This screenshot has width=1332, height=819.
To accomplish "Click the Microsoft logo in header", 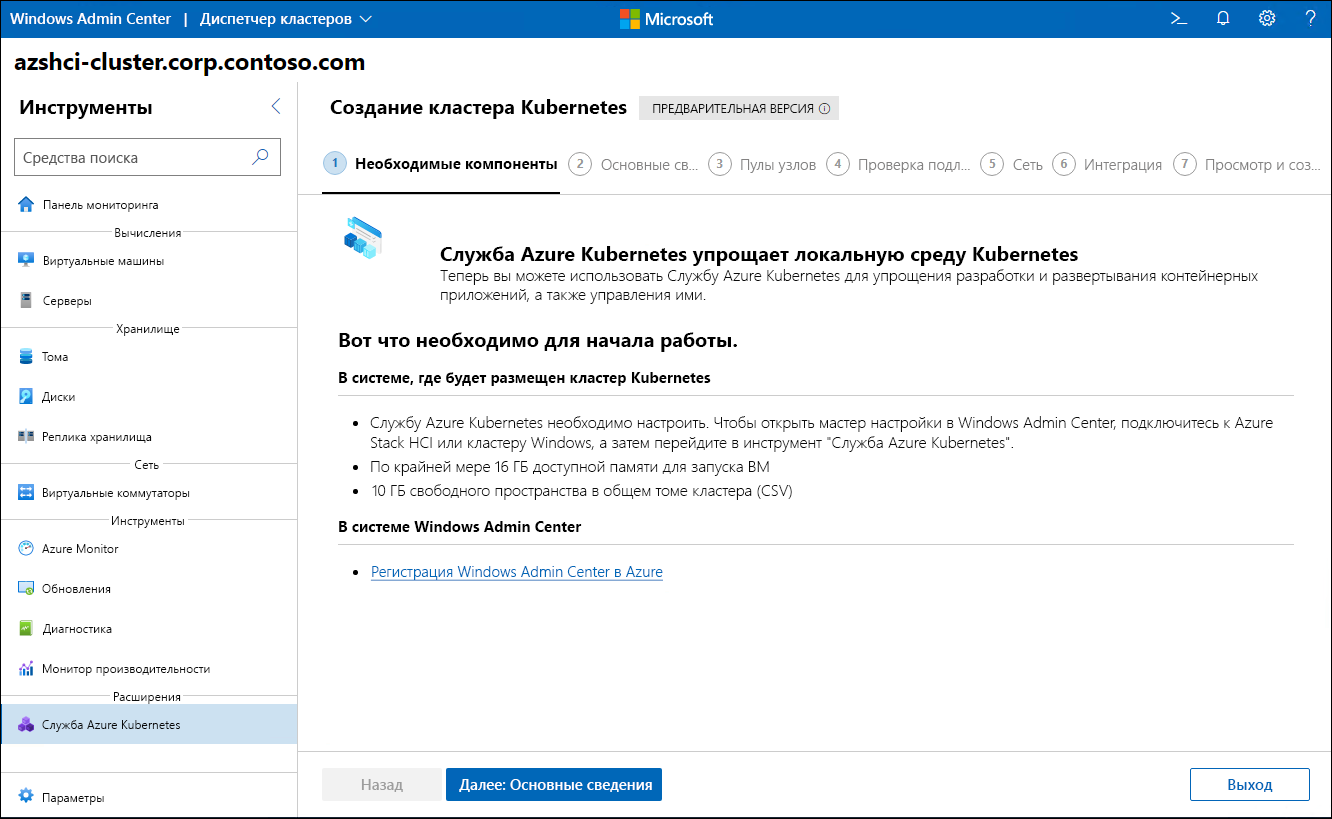I will 666,19.
